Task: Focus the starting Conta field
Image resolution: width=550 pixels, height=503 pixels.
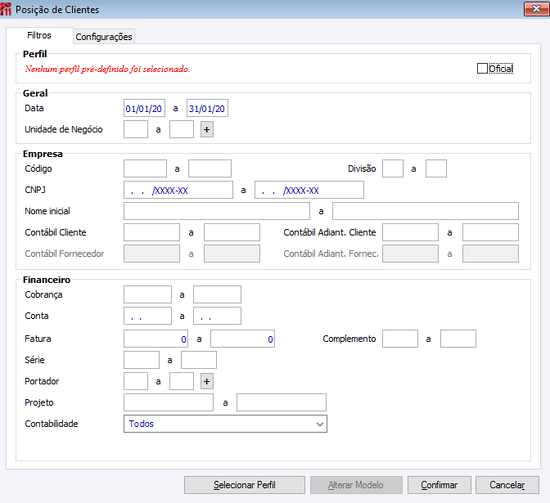Action: click(148, 316)
